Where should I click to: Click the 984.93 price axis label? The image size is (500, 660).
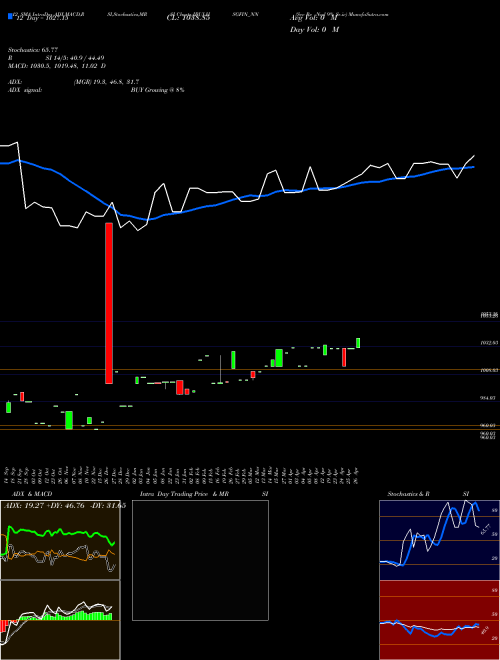tap(489, 398)
